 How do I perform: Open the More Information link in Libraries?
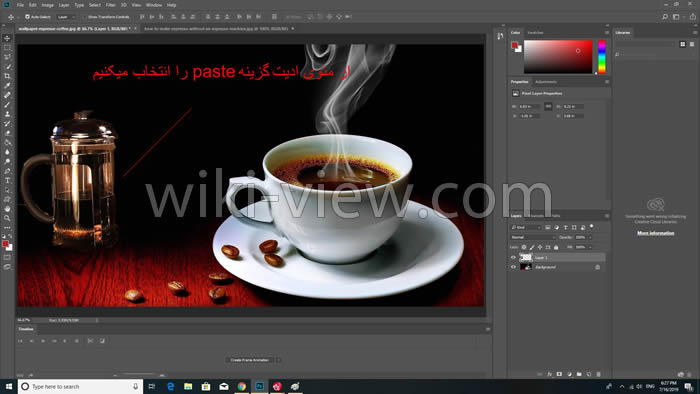[655, 233]
